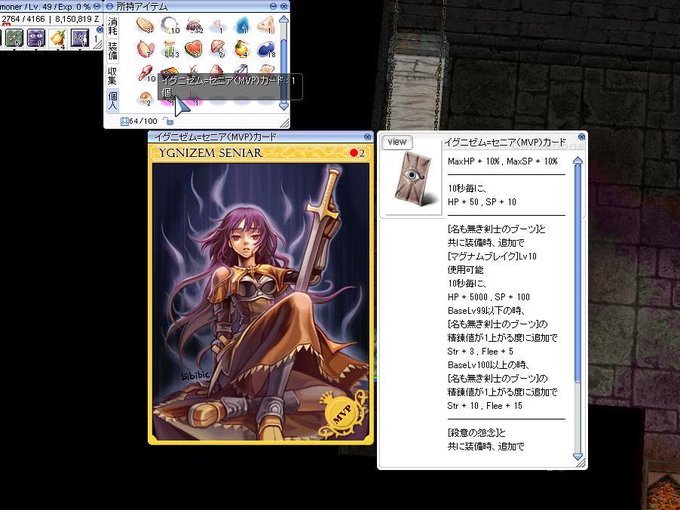
Task: Select the blue item with count 18
Action: (266, 49)
